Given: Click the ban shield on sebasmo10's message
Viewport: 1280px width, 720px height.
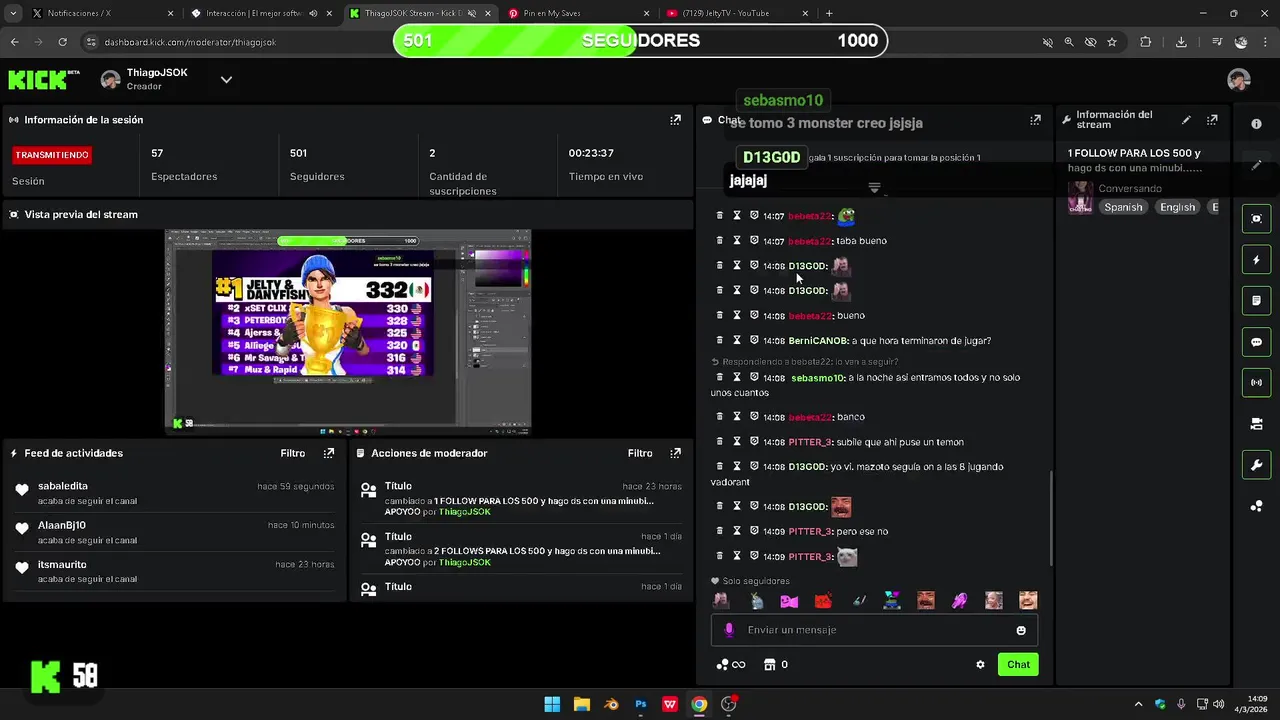Looking at the screenshot, I should click(754, 377).
